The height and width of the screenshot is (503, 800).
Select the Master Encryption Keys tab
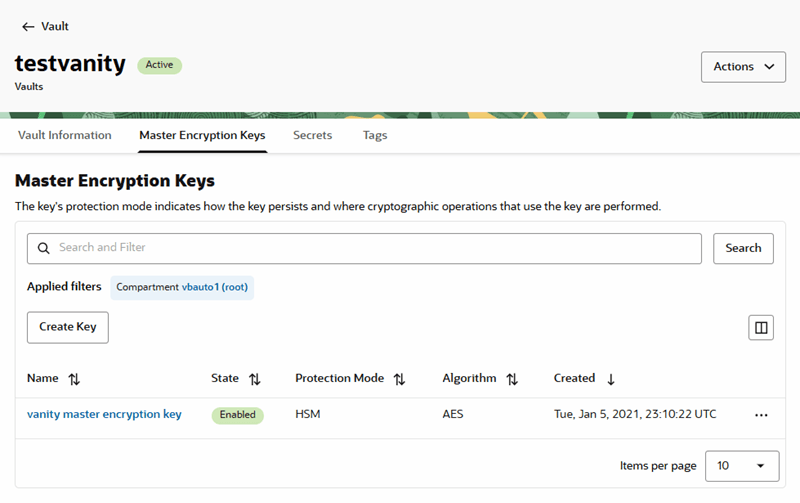202,135
